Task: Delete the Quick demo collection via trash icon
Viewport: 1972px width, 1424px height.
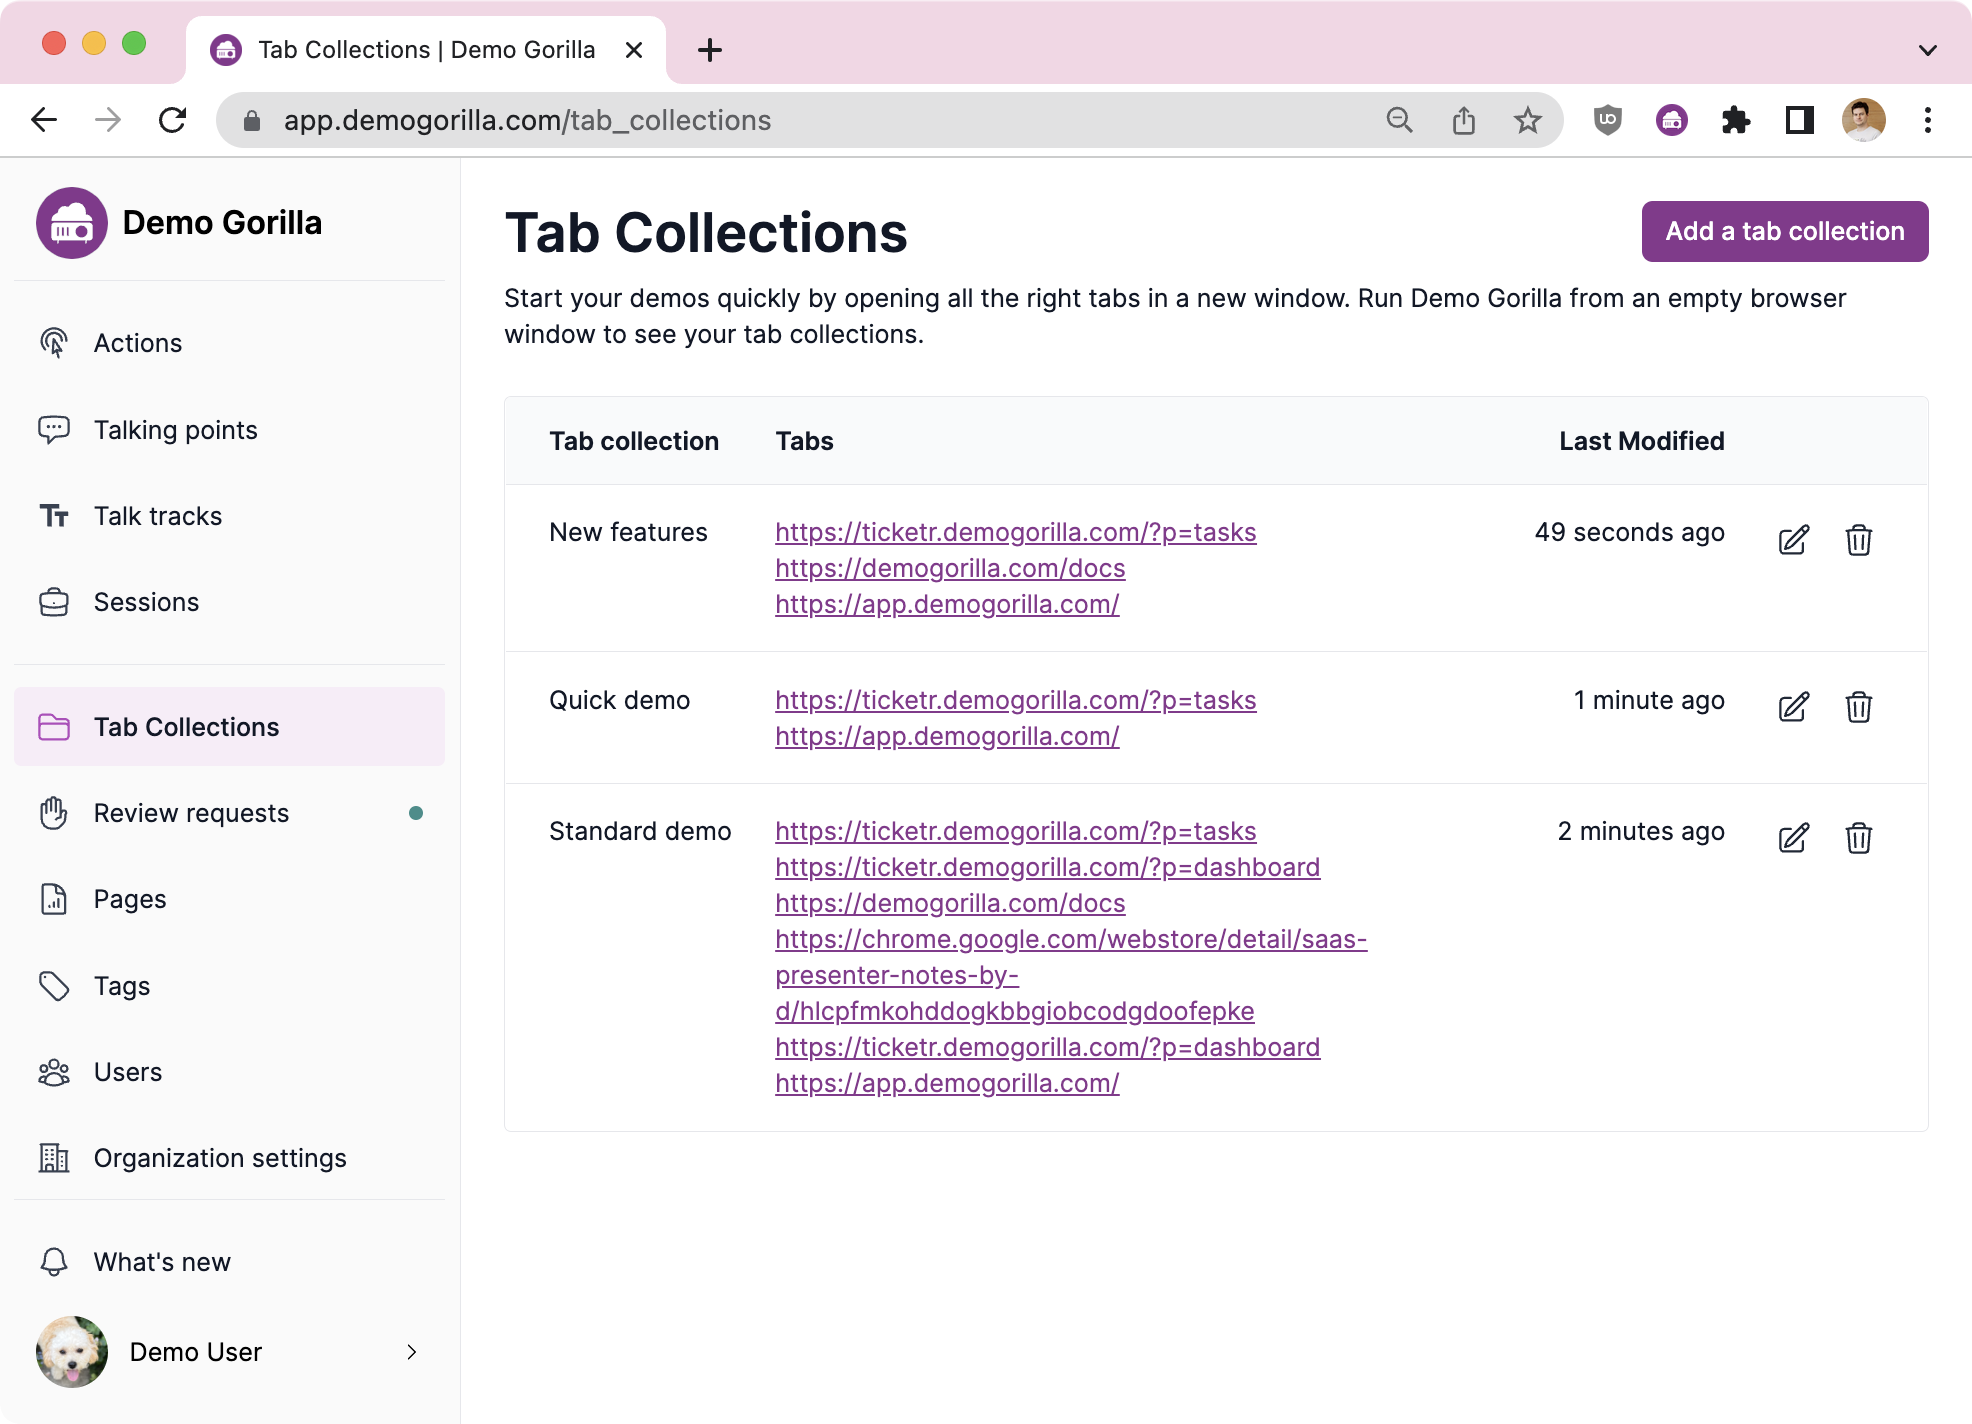Action: (1859, 707)
